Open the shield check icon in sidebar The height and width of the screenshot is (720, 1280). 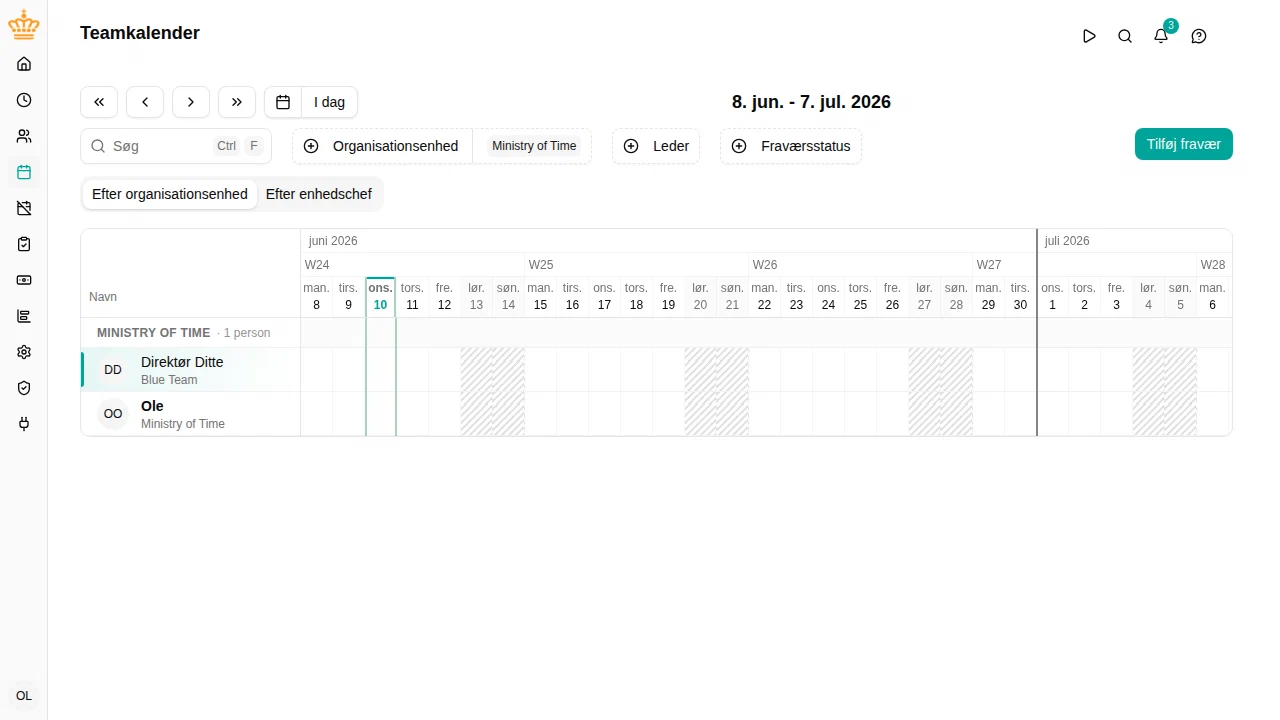[24, 388]
